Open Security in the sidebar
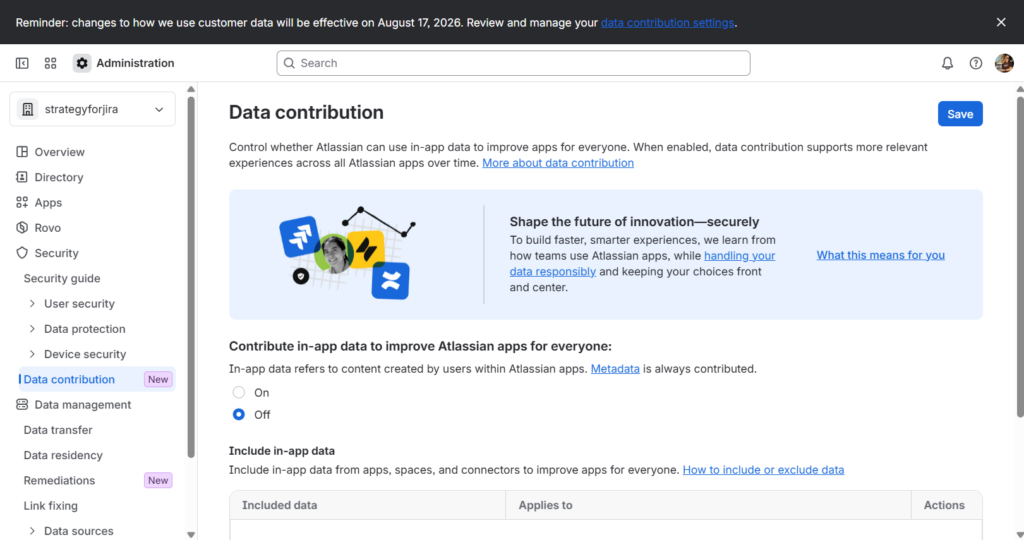1024x540 pixels. point(56,253)
